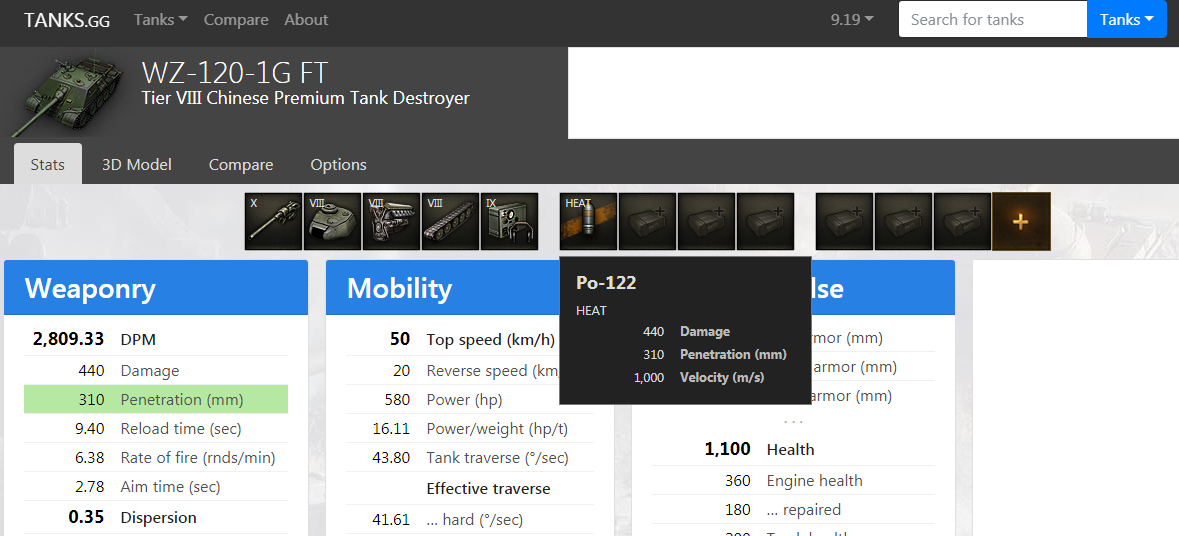Select the 2.78 Aim time (sec) row
The width and height of the screenshot is (1179, 536).
click(x=156, y=486)
